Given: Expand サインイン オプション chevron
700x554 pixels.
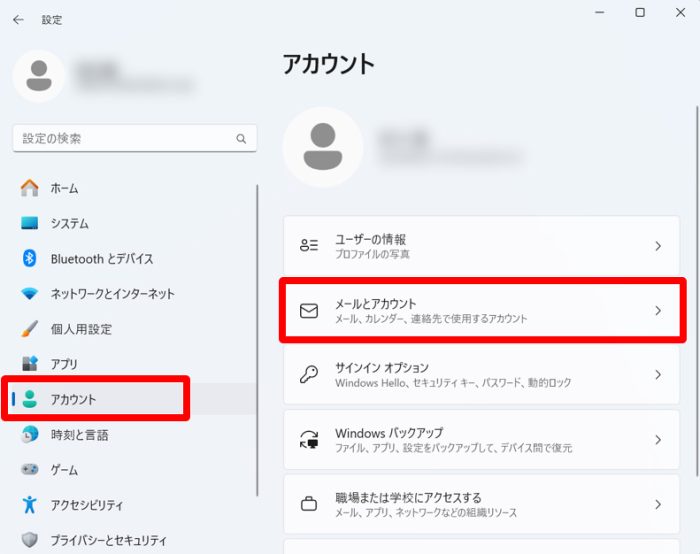Looking at the screenshot, I should tap(657, 375).
